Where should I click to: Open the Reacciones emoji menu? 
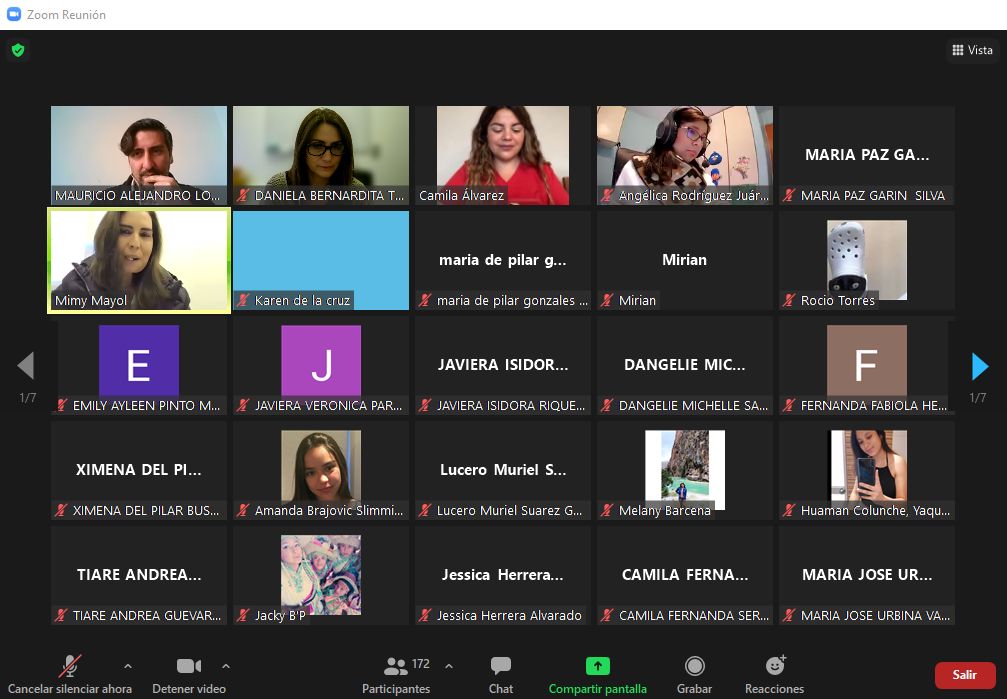(775, 667)
